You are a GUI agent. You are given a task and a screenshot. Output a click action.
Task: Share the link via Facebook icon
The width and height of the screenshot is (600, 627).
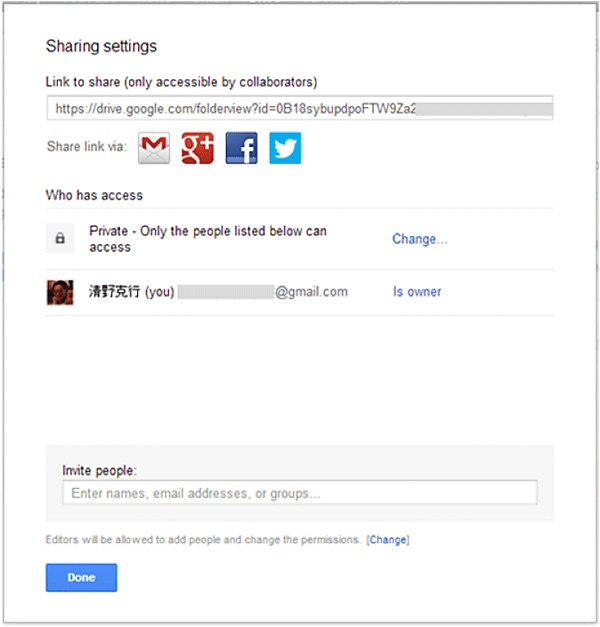[x=241, y=148]
